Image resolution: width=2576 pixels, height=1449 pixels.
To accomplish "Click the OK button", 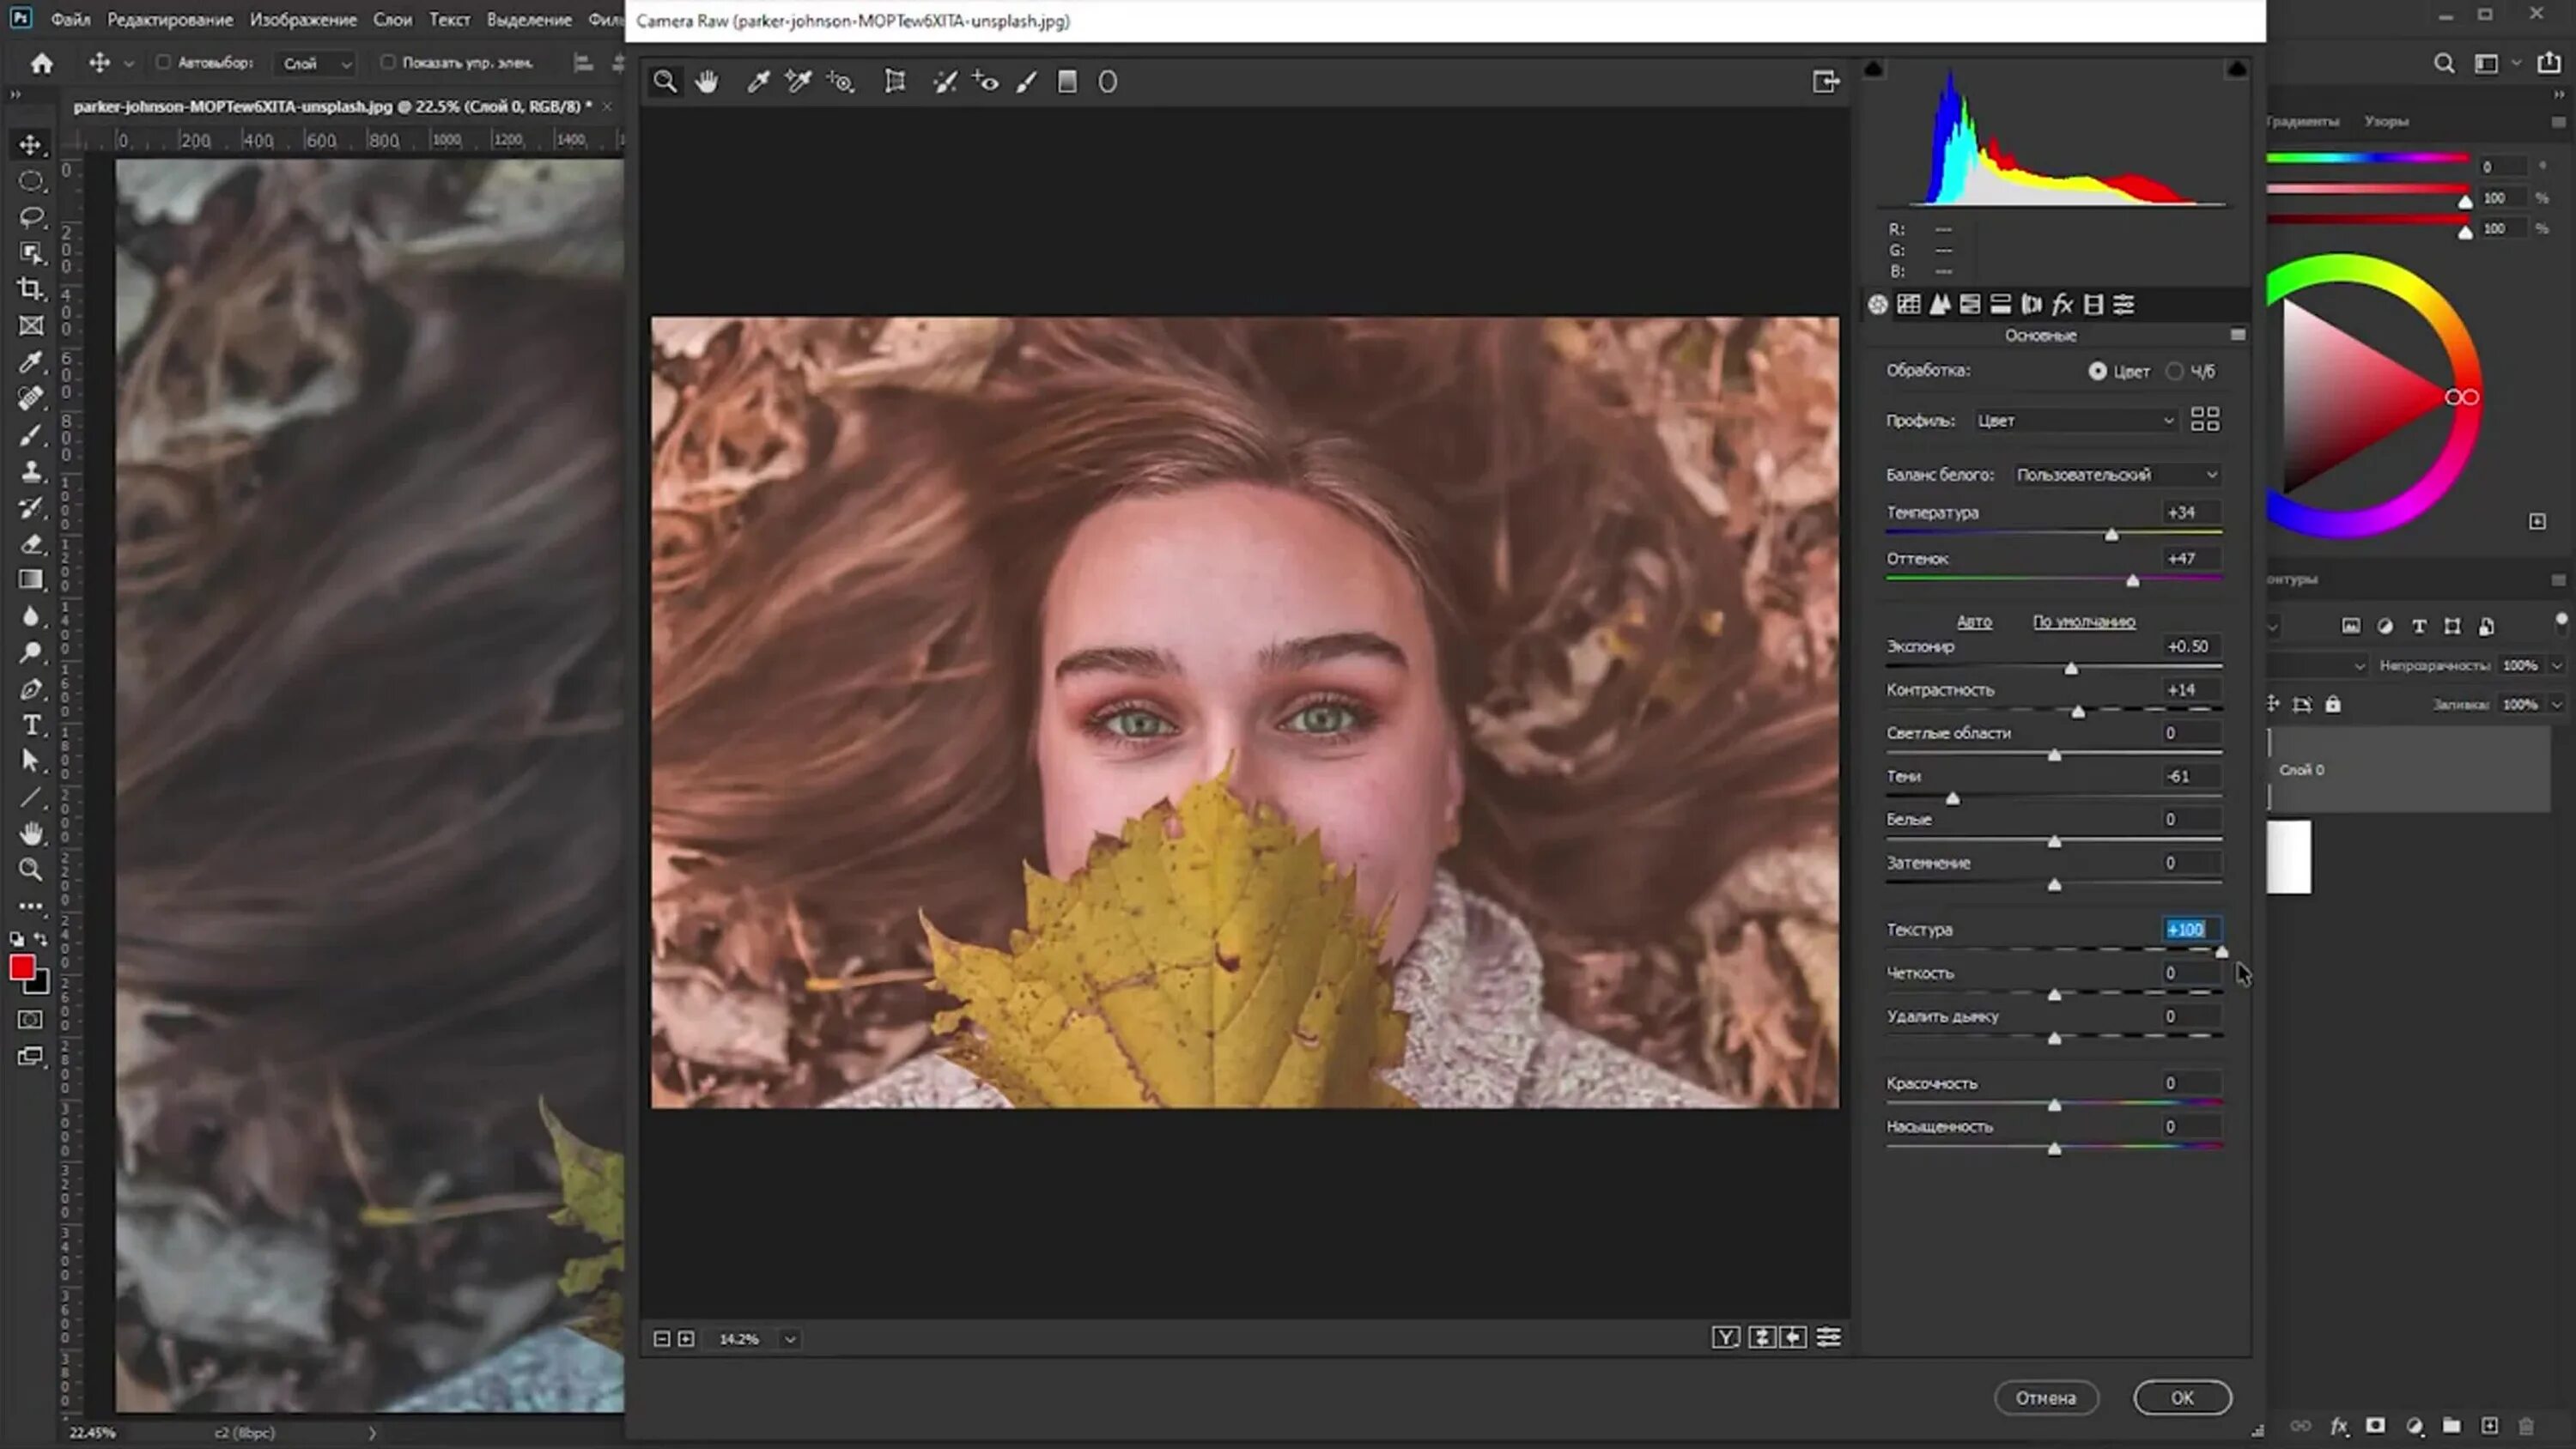I will coord(2181,1397).
